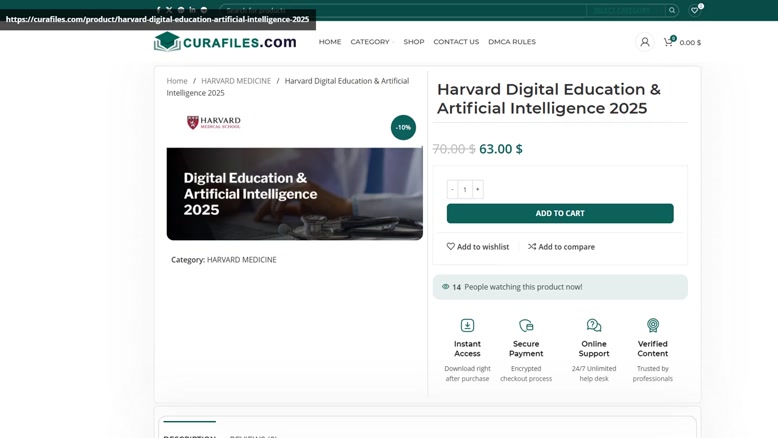The width and height of the screenshot is (778, 438).
Task: Expand the Category menu
Action: coord(372,42)
